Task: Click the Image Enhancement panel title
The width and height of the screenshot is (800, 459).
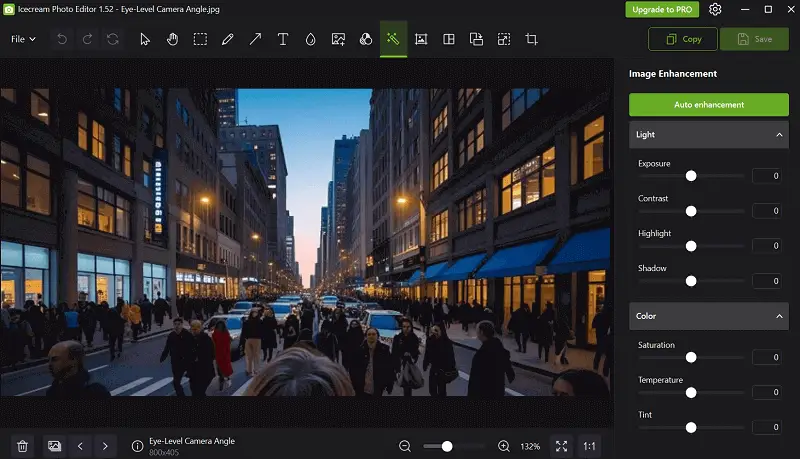Action: (x=672, y=74)
